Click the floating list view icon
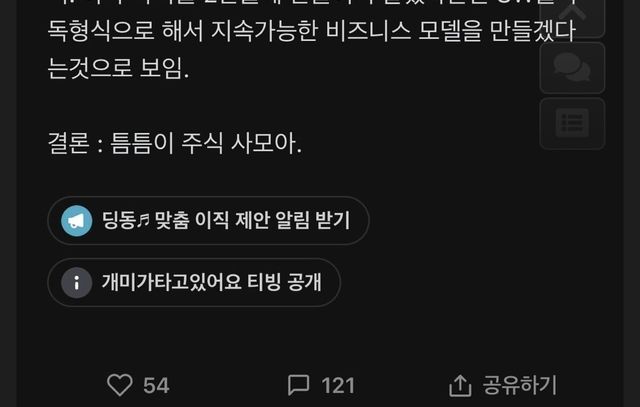 coord(572,123)
